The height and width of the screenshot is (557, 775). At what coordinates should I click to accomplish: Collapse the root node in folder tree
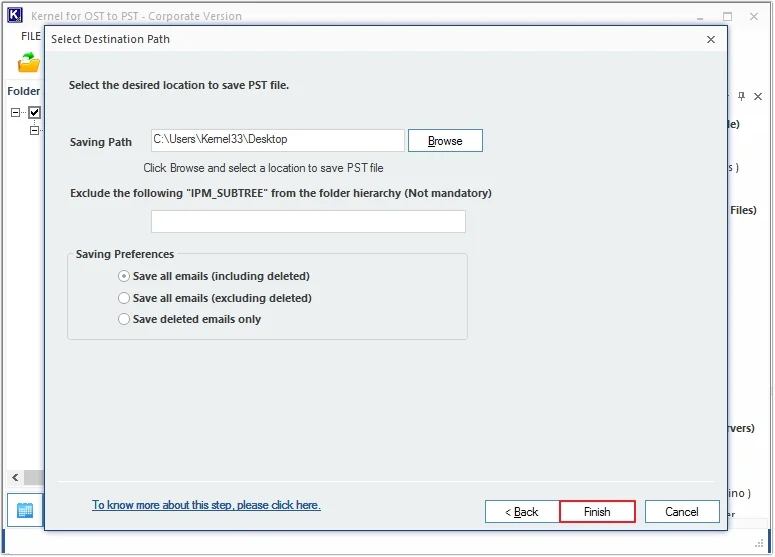click(x=15, y=113)
